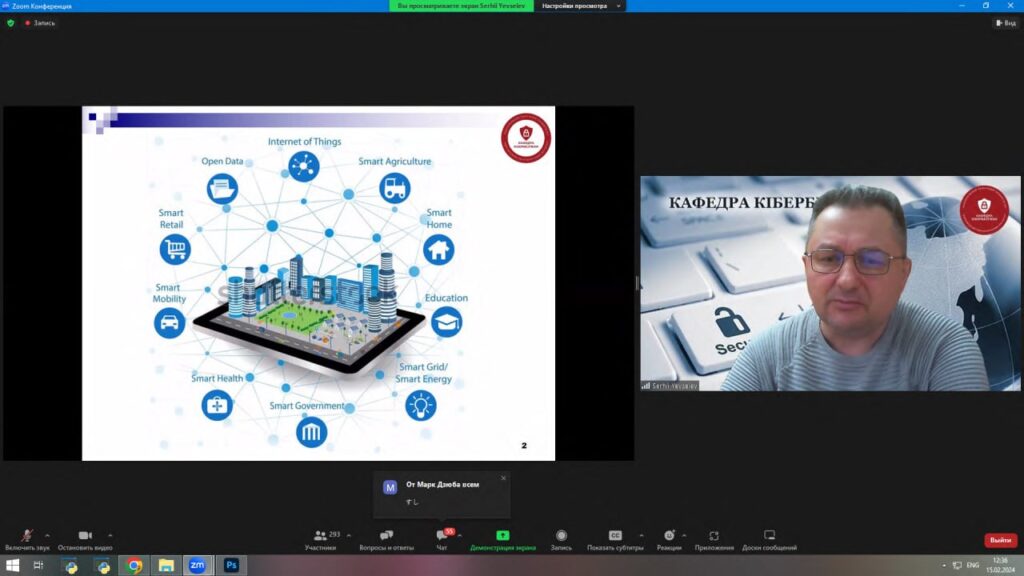1024x576 pixels.
Task: Unmute microphone with Включить звук button
Action: click(x=27, y=537)
